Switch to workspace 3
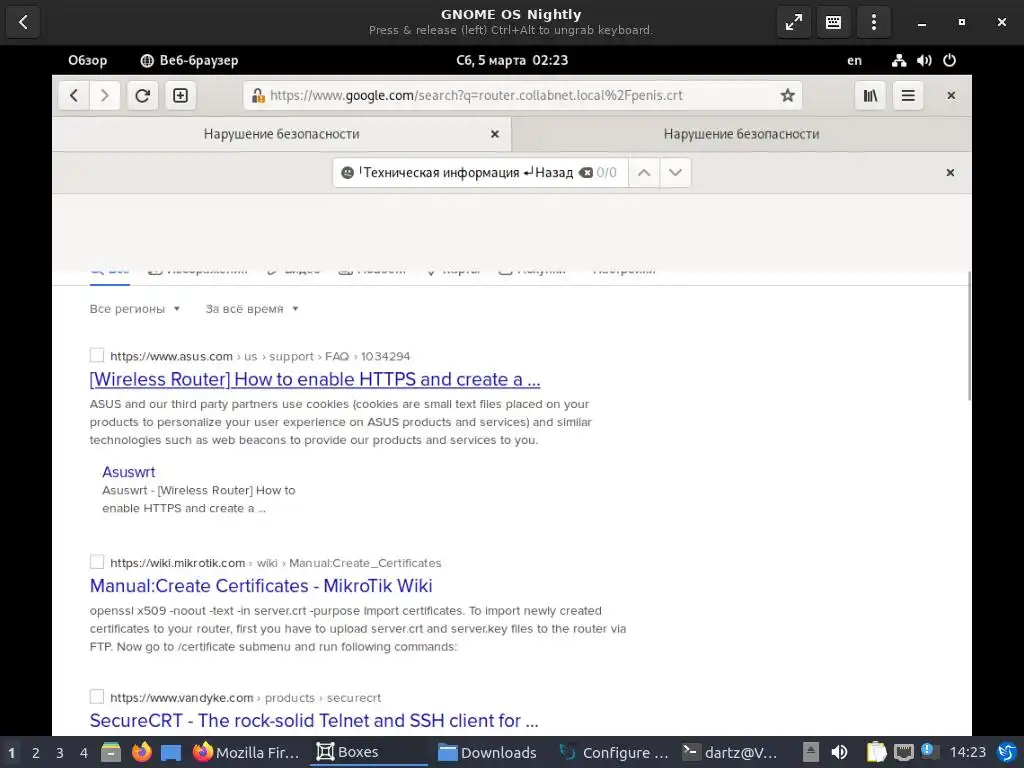The height and width of the screenshot is (768, 1024). (60, 753)
